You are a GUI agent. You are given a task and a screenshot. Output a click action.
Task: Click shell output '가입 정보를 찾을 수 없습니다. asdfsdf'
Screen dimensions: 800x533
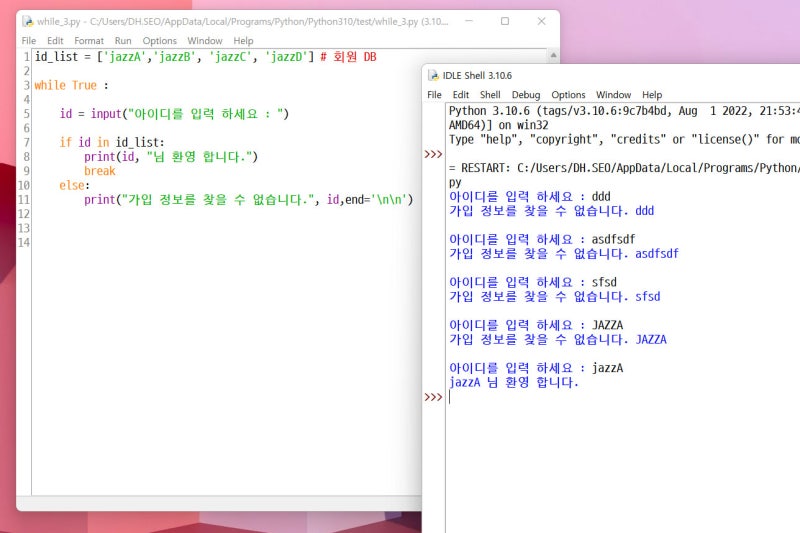coord(564,253)
